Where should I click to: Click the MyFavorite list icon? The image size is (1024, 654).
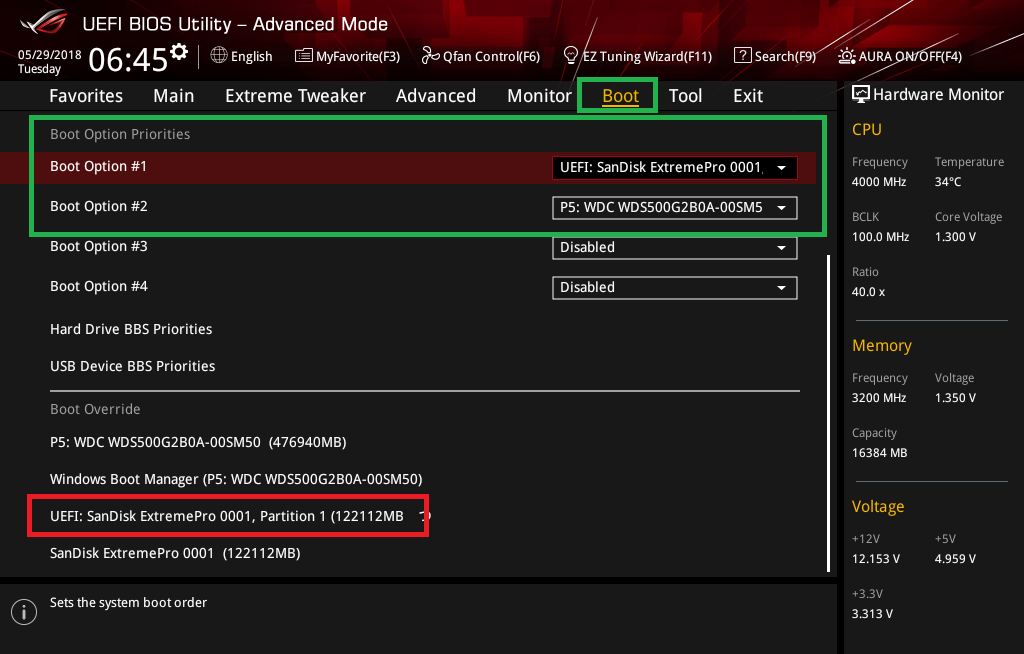pos(303,56)
